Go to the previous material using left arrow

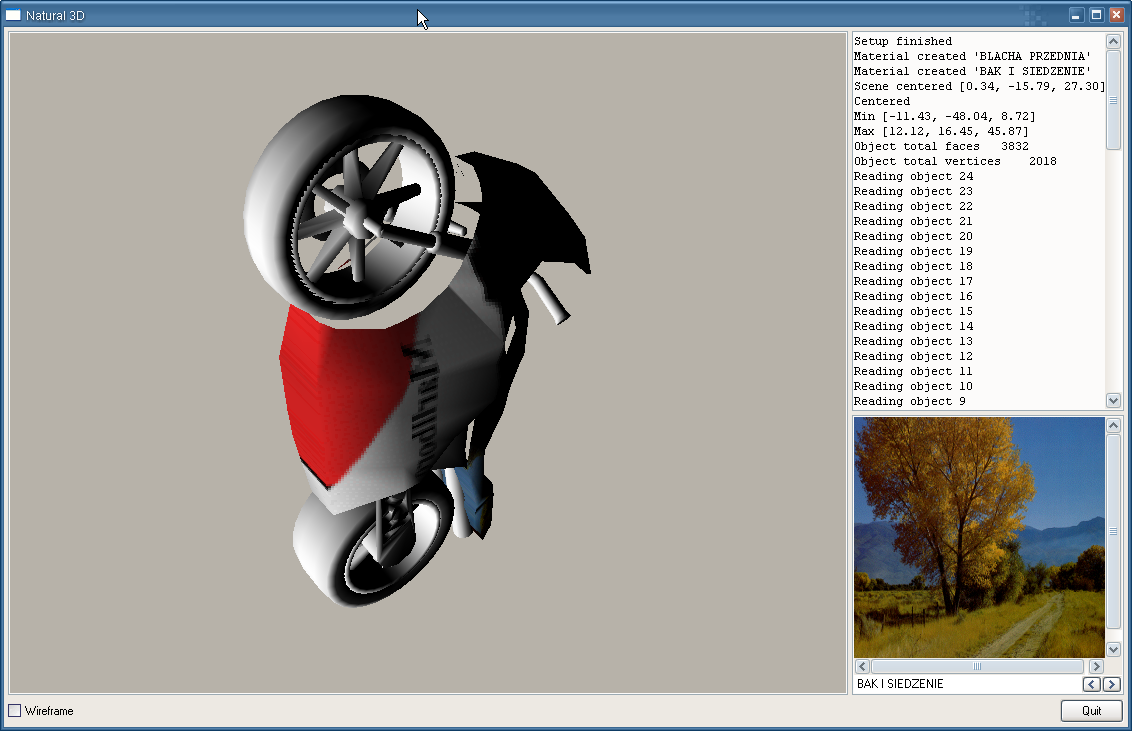click(x=1092, y=685)
